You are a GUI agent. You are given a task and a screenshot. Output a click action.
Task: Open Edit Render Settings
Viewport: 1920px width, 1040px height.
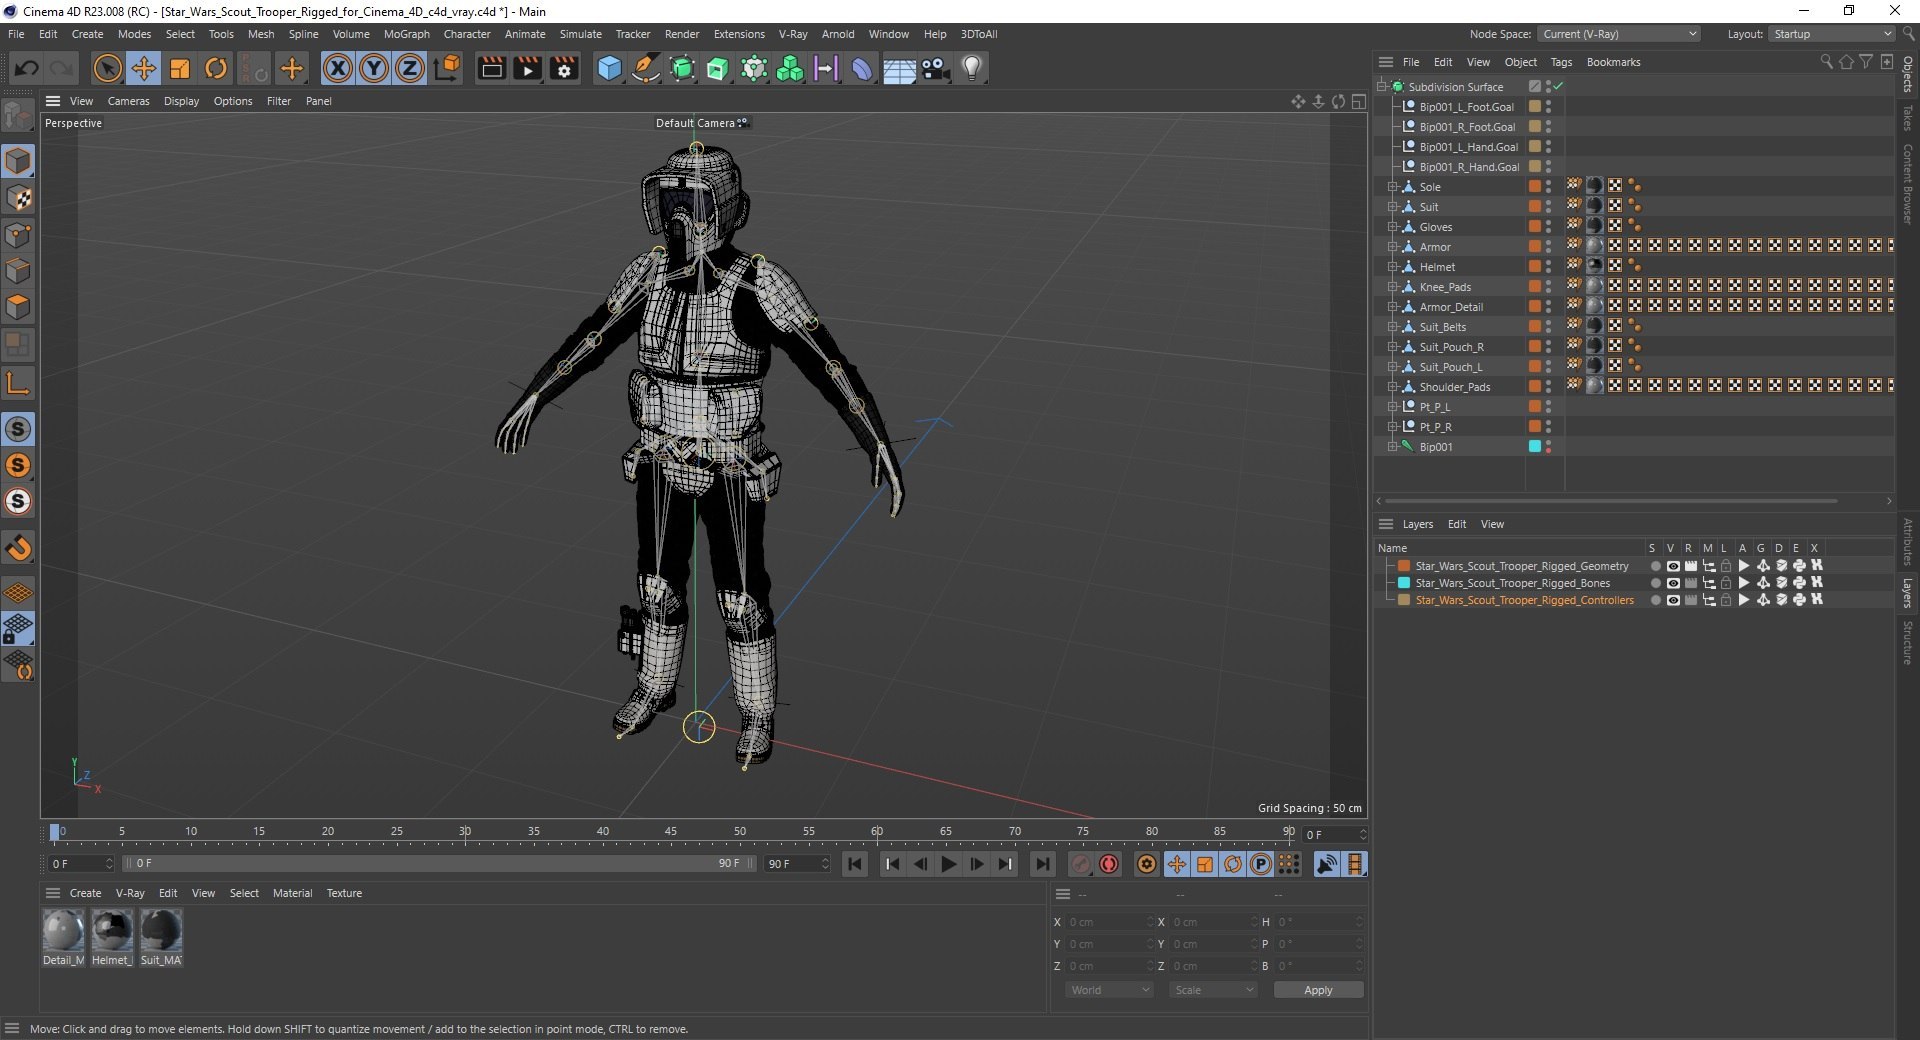pos(564,68)
